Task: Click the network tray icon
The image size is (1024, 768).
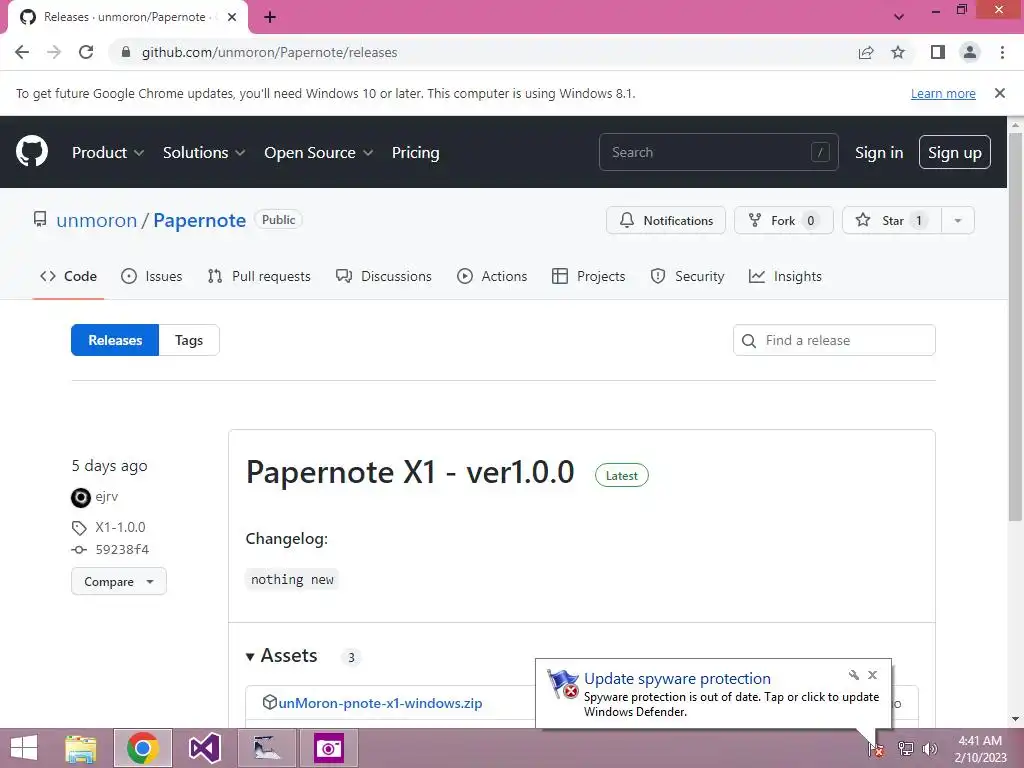Action: [x=905, y=749]
